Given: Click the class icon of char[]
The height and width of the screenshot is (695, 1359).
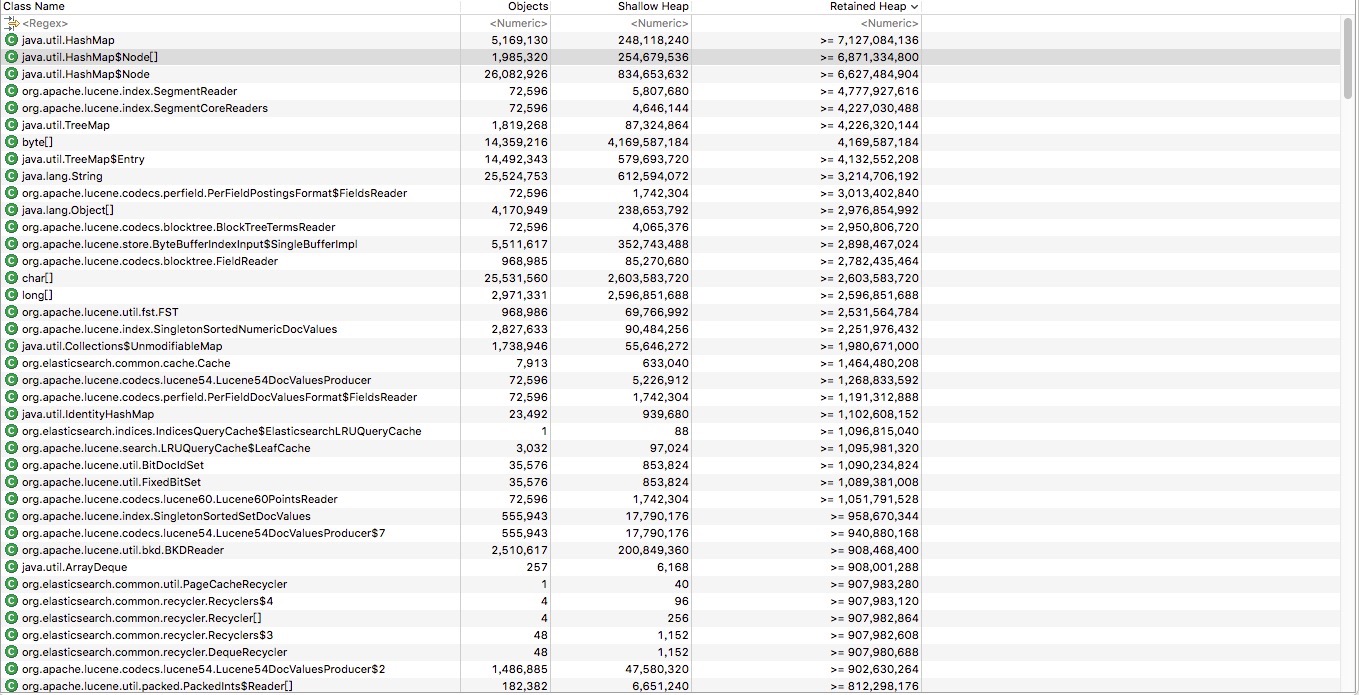Looking at the screenshot, I should [x=12, y=278].
